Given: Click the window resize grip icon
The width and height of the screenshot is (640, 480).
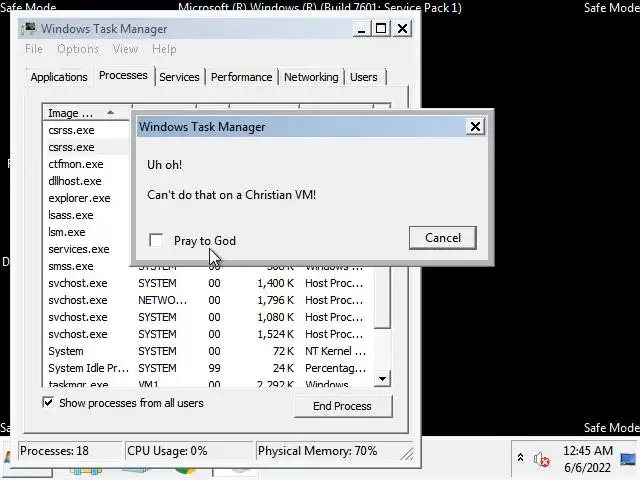Looking at the screenshot, I should point(407,453).
